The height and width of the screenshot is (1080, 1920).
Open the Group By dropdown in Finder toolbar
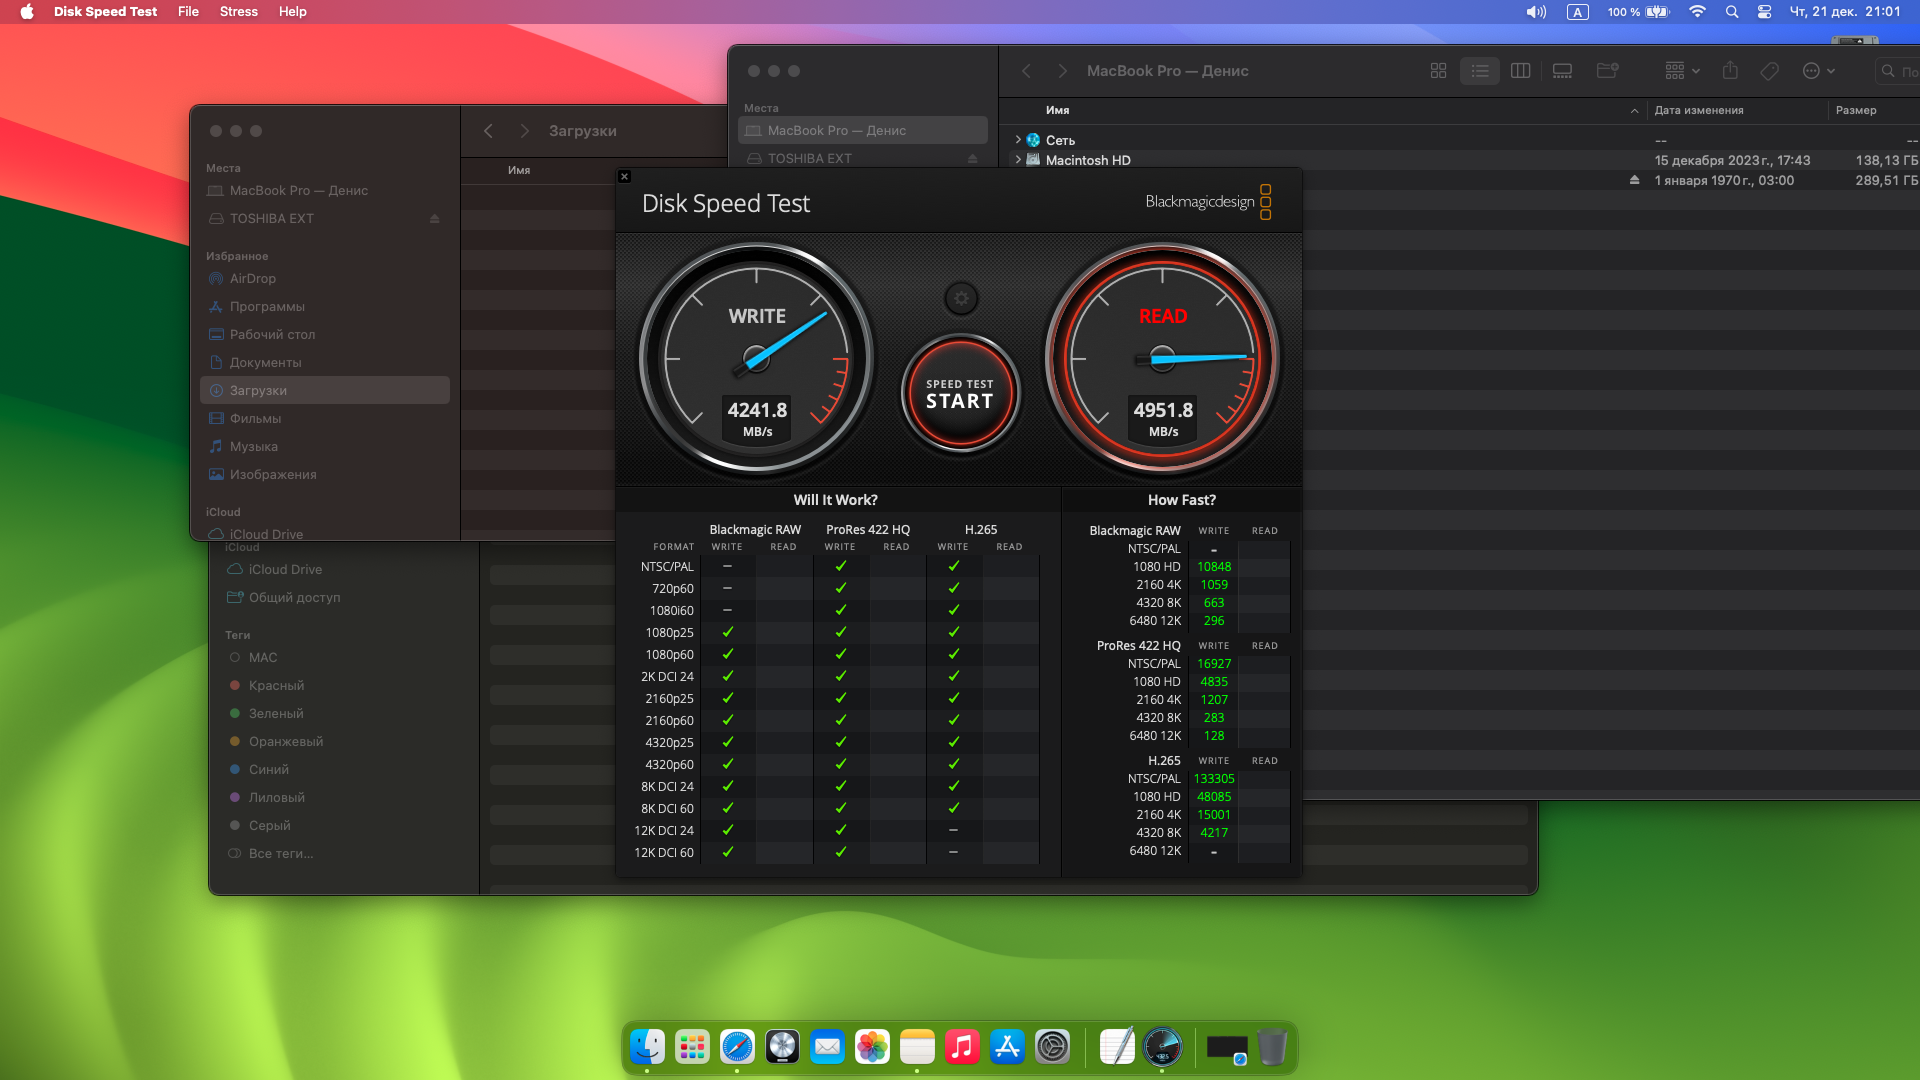click(x=1682, y=71)
